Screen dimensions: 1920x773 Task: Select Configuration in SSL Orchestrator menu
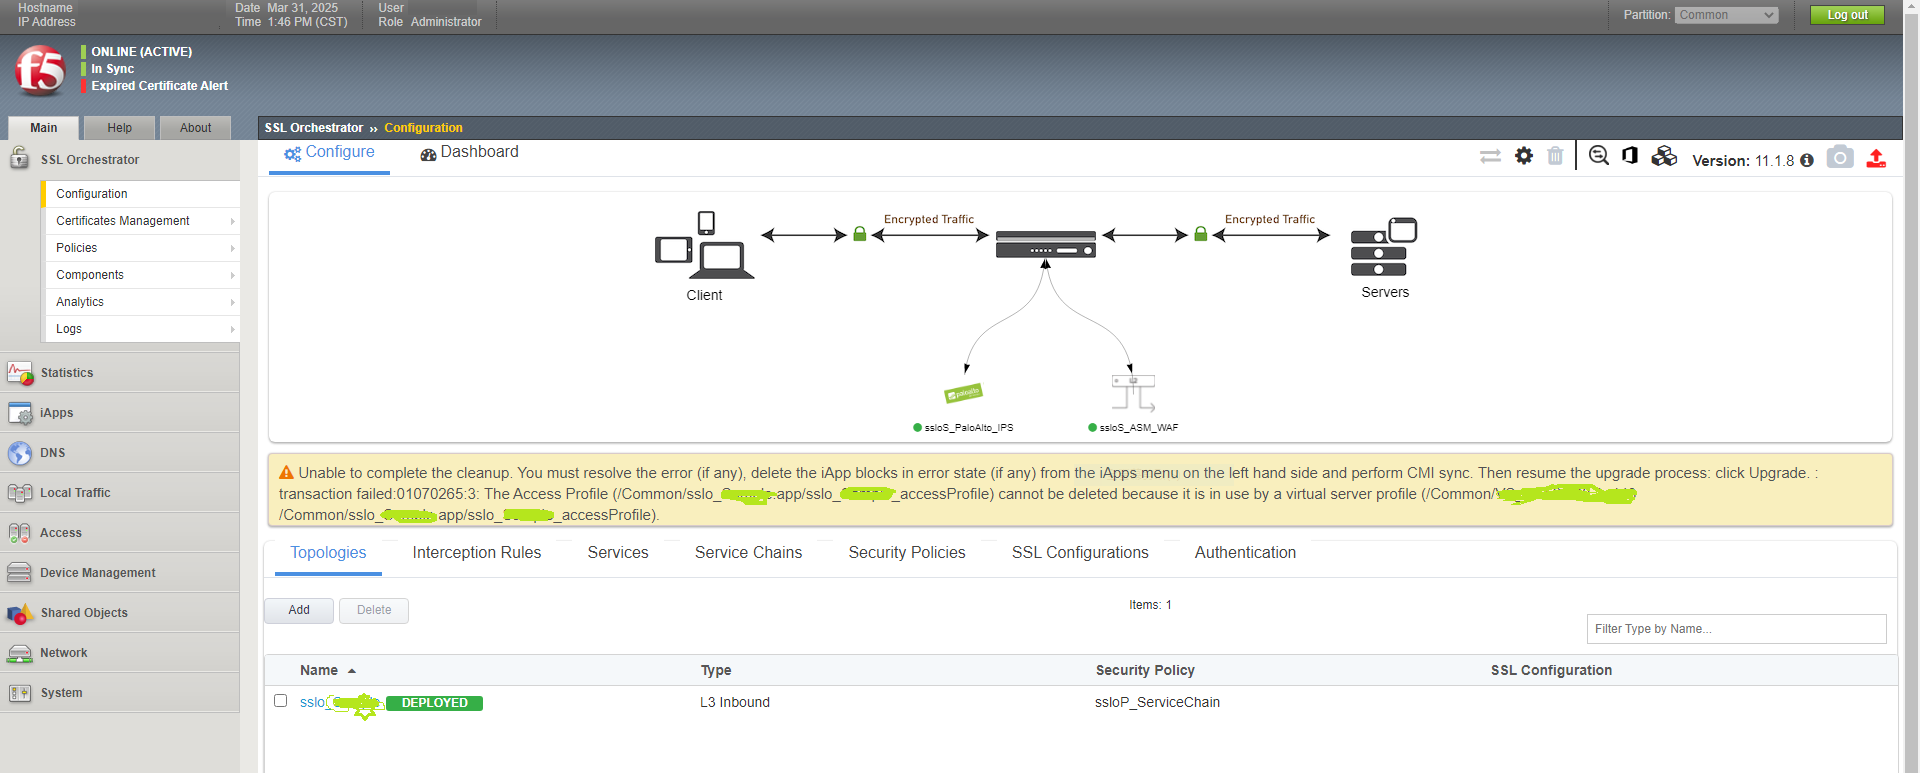tap(141, 194)
